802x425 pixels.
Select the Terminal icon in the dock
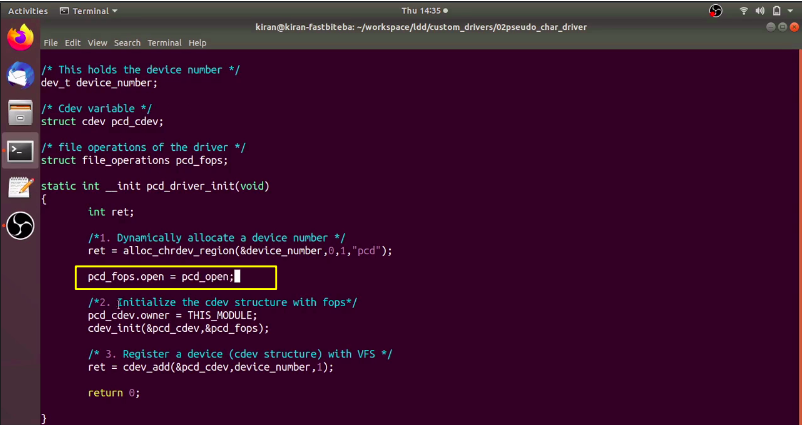point(20,151)
